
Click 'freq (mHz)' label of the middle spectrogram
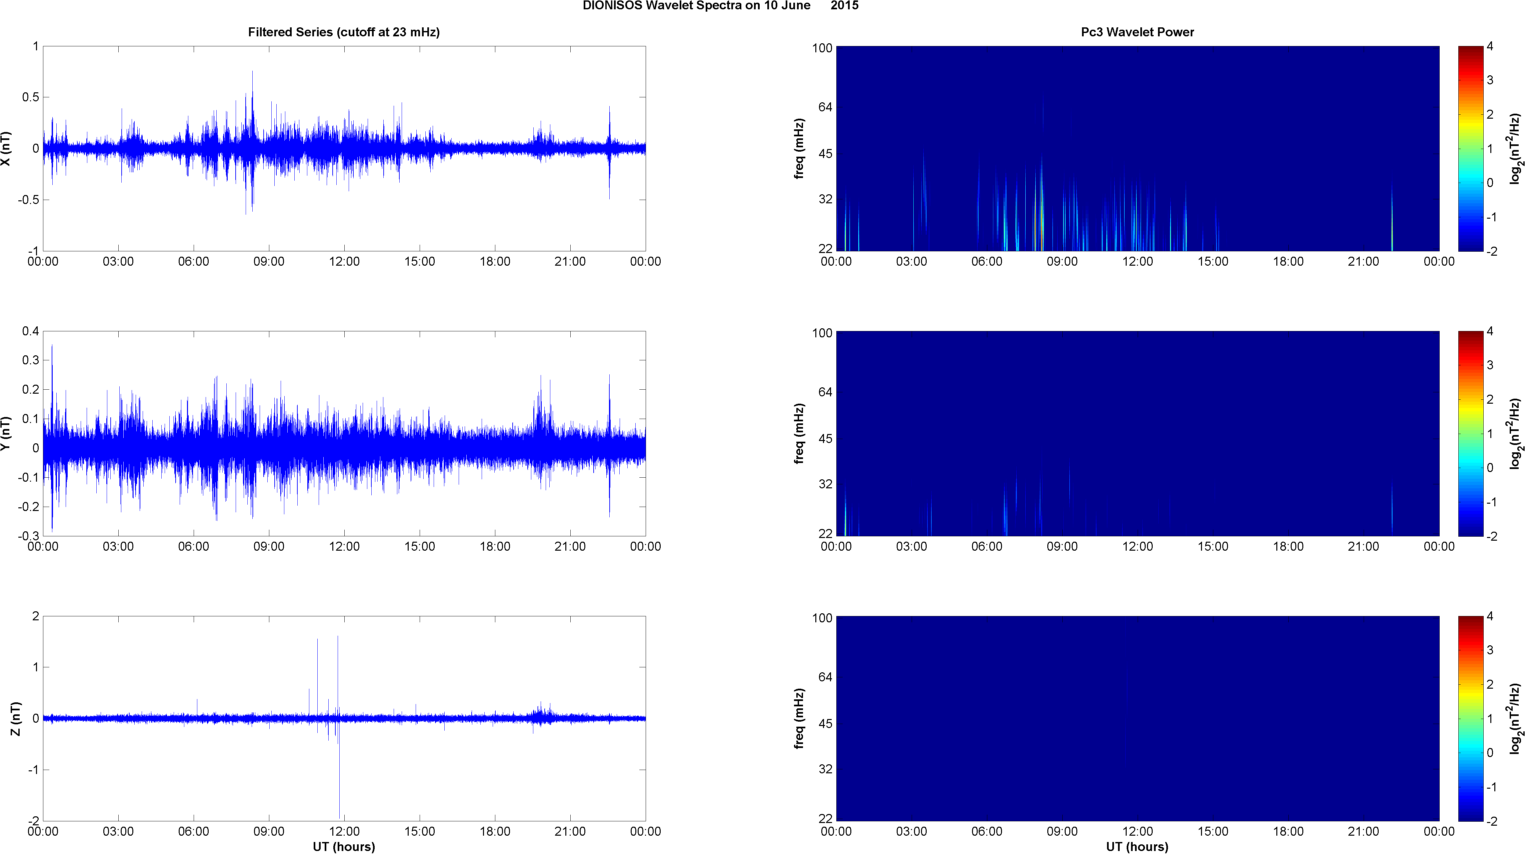point(800,433)
